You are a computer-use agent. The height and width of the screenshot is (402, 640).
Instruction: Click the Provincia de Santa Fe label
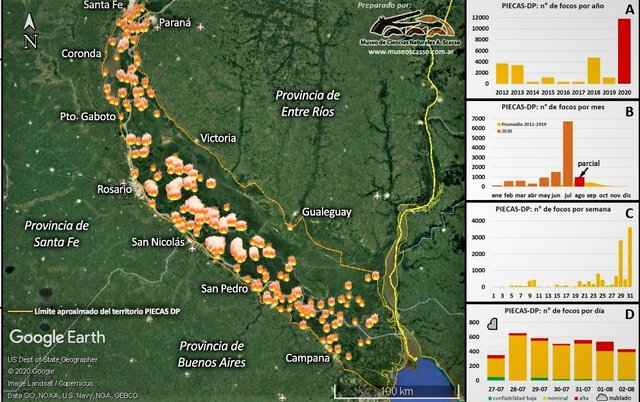pos(57,234)
